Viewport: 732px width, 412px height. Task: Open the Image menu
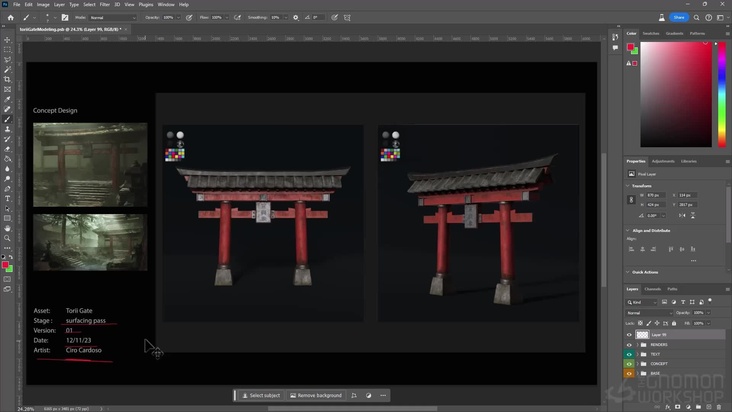(43, 5)
